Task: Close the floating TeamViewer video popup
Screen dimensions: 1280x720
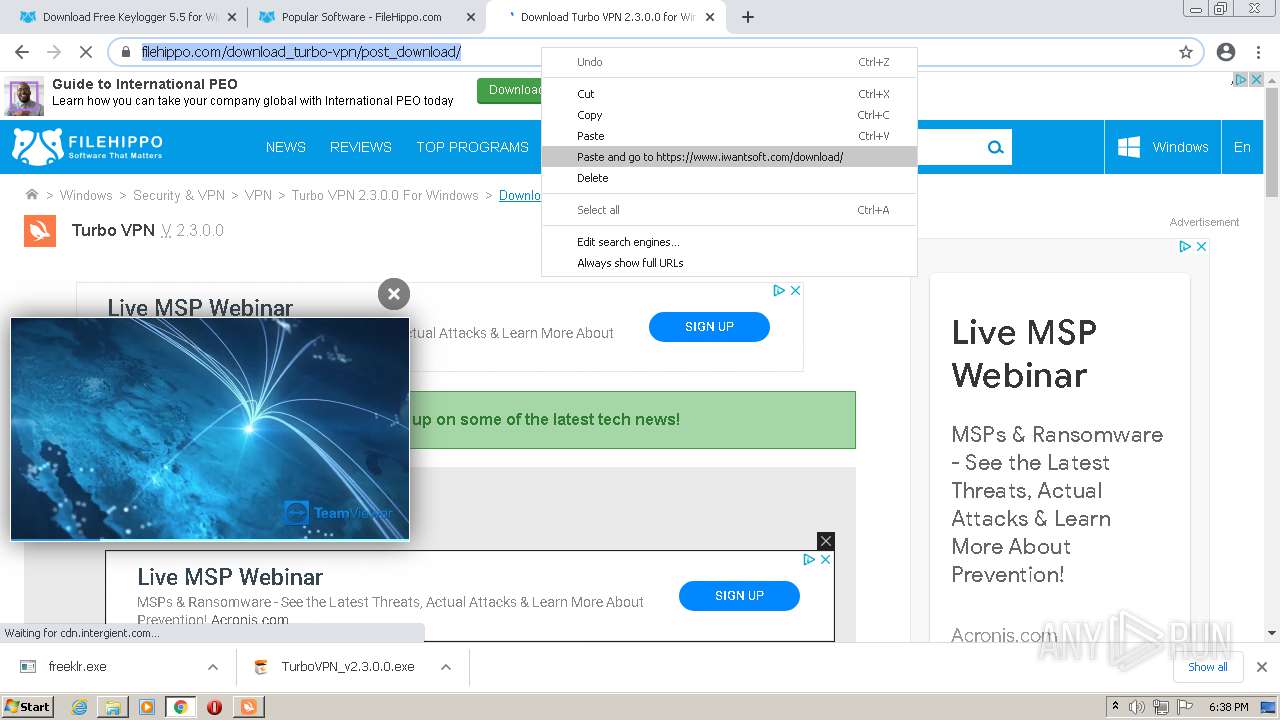Action: pyautogui.click(x=394, y=293)
